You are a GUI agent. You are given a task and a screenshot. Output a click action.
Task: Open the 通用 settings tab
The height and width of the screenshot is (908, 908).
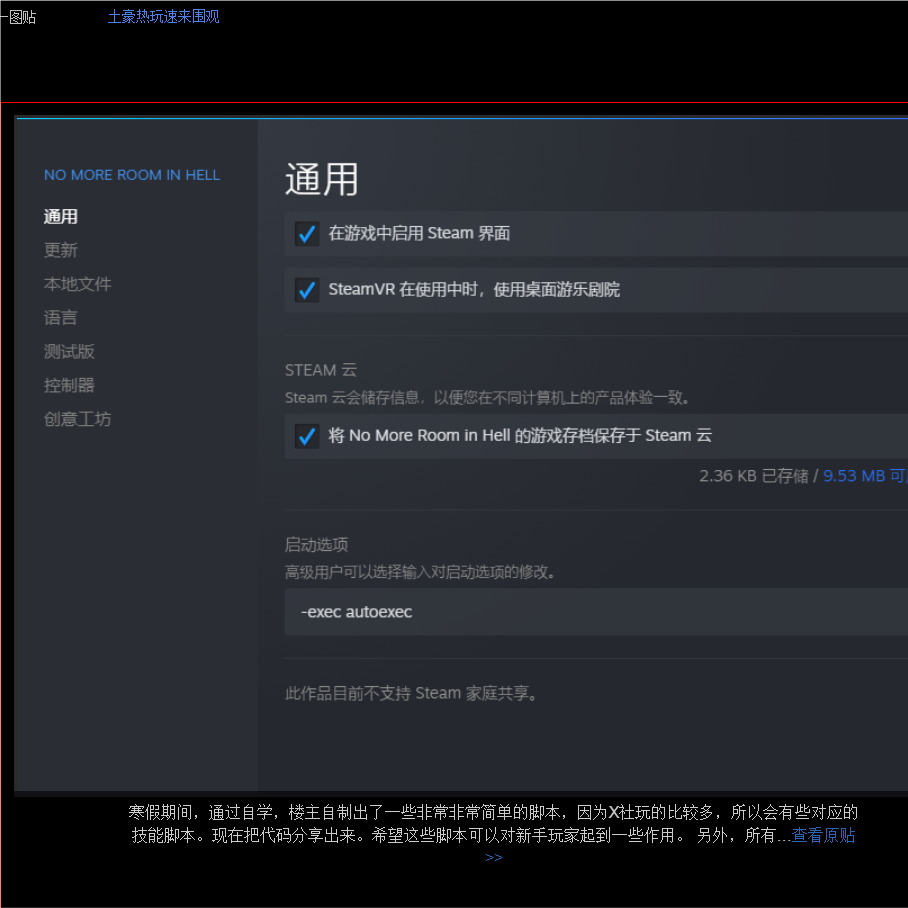click(x=61, y=217)
